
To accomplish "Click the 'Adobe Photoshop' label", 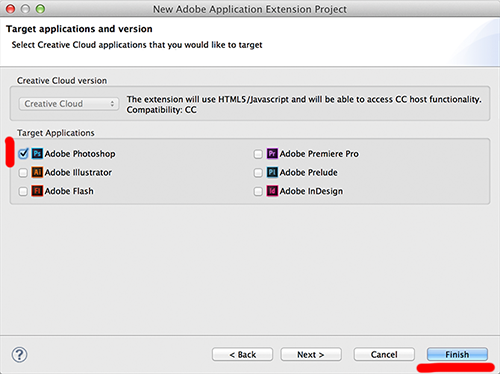I will [x=80, y=154].
